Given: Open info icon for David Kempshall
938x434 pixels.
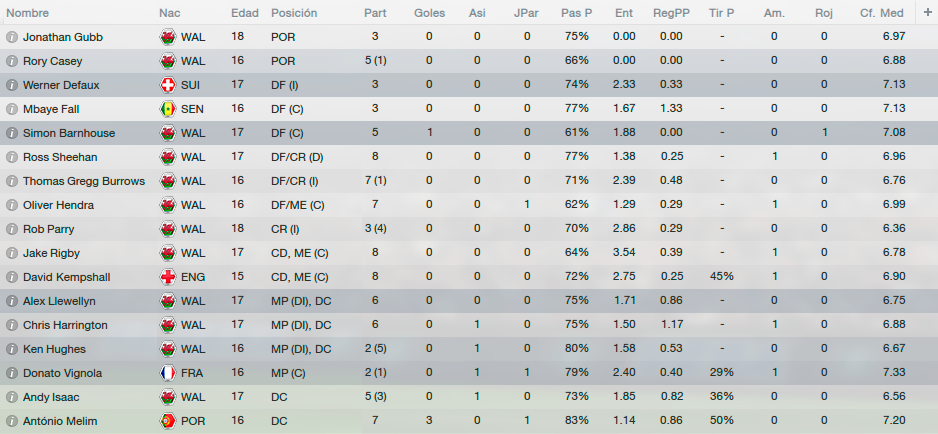Looking at the screenshot, I should coord(11,277).
